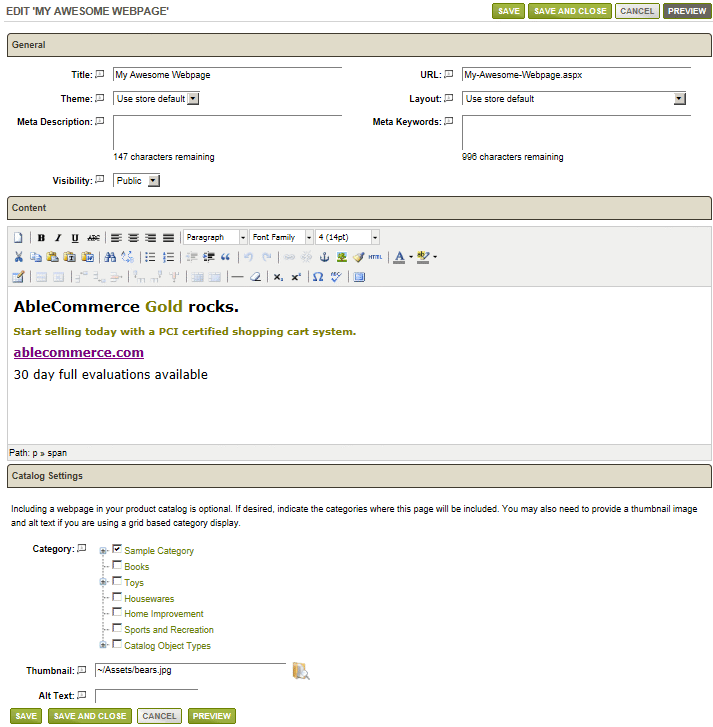
Task: Toggle bold formatting
Action: pos(41,238)
